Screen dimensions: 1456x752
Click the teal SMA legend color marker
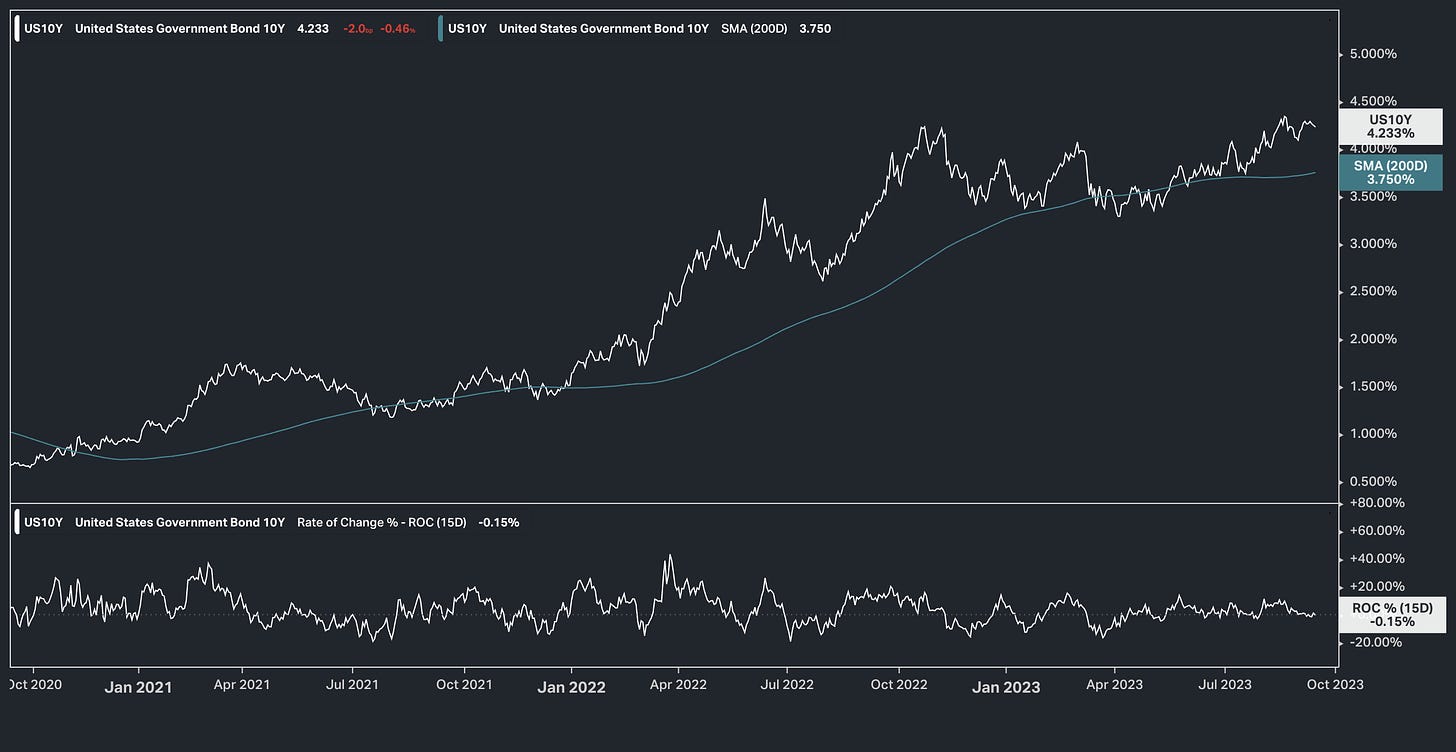coord(441,28)
